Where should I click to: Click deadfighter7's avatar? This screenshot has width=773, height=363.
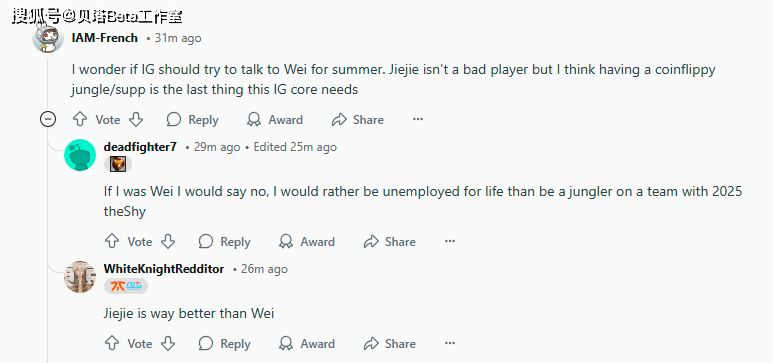(80, 155)
